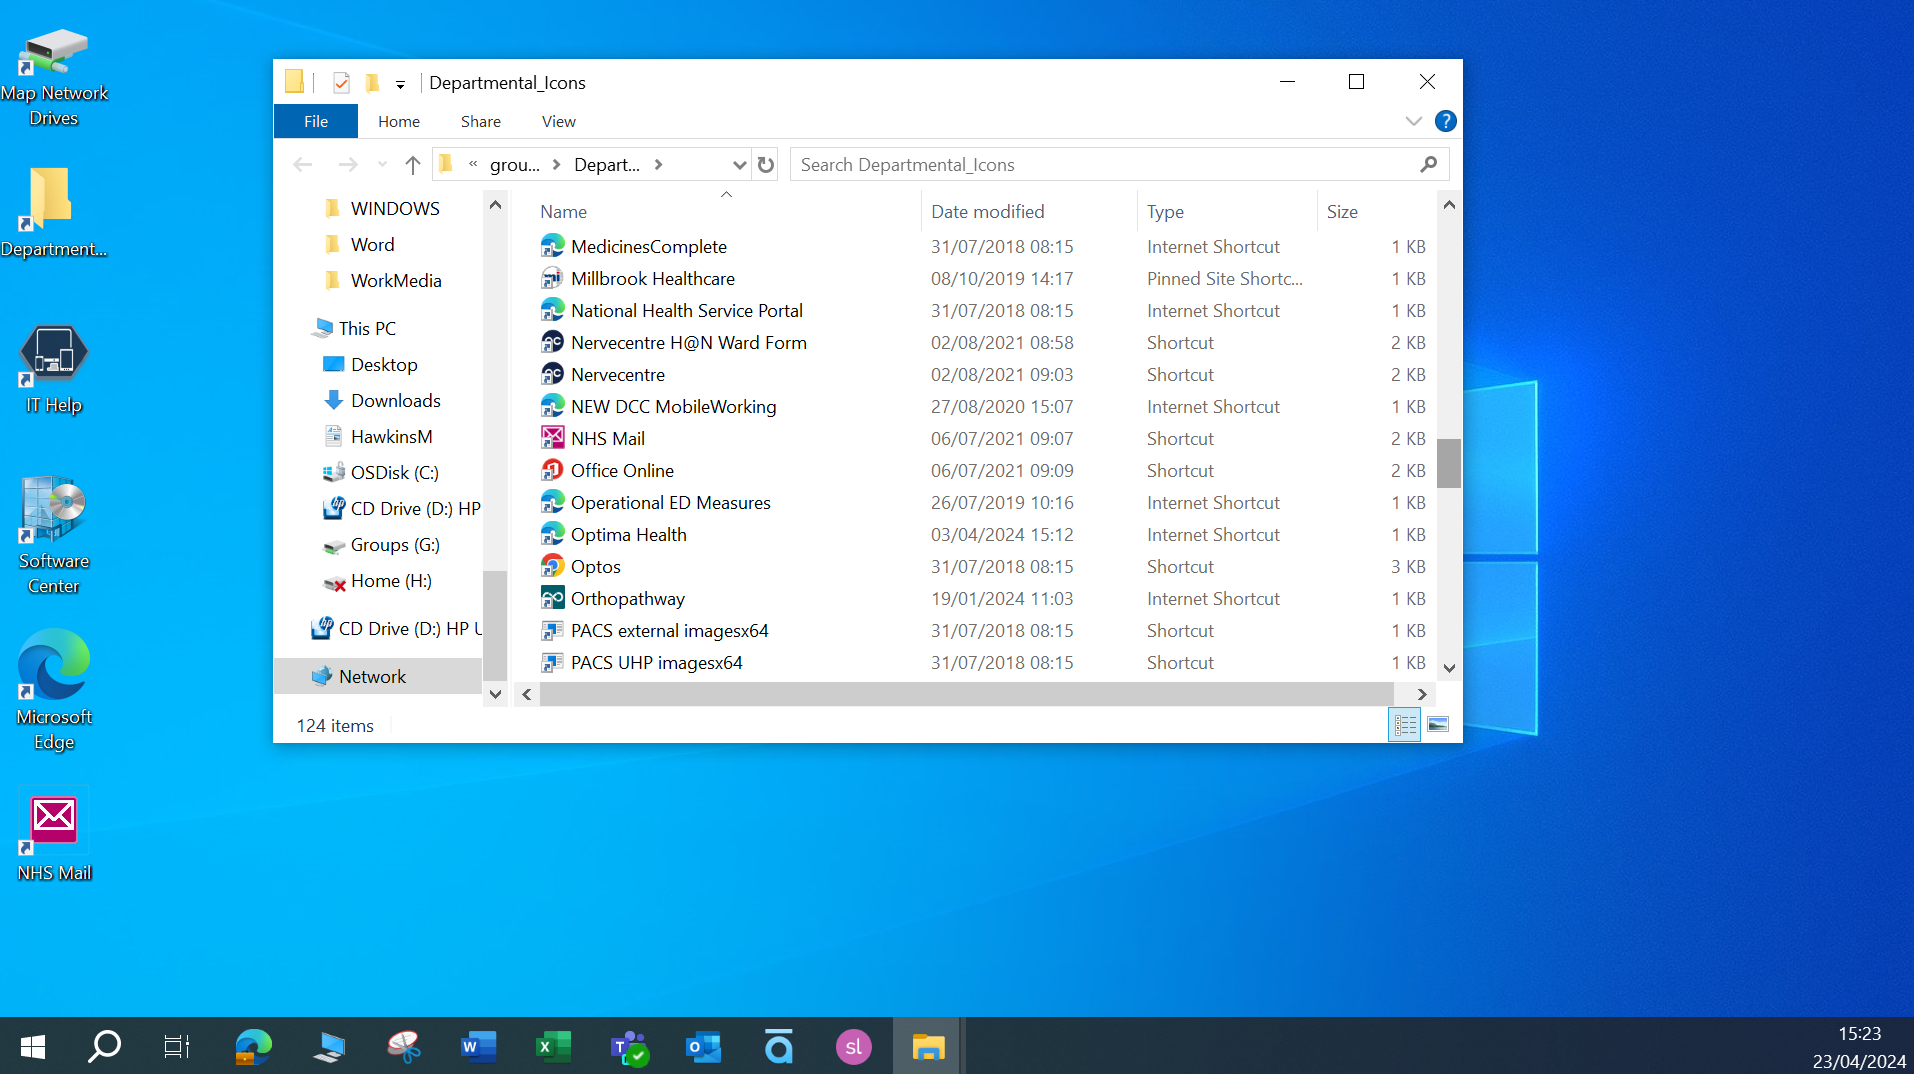Click the navigation pane scroll down arrow
Screen dimensions: 1914x1074
point(495,694)
